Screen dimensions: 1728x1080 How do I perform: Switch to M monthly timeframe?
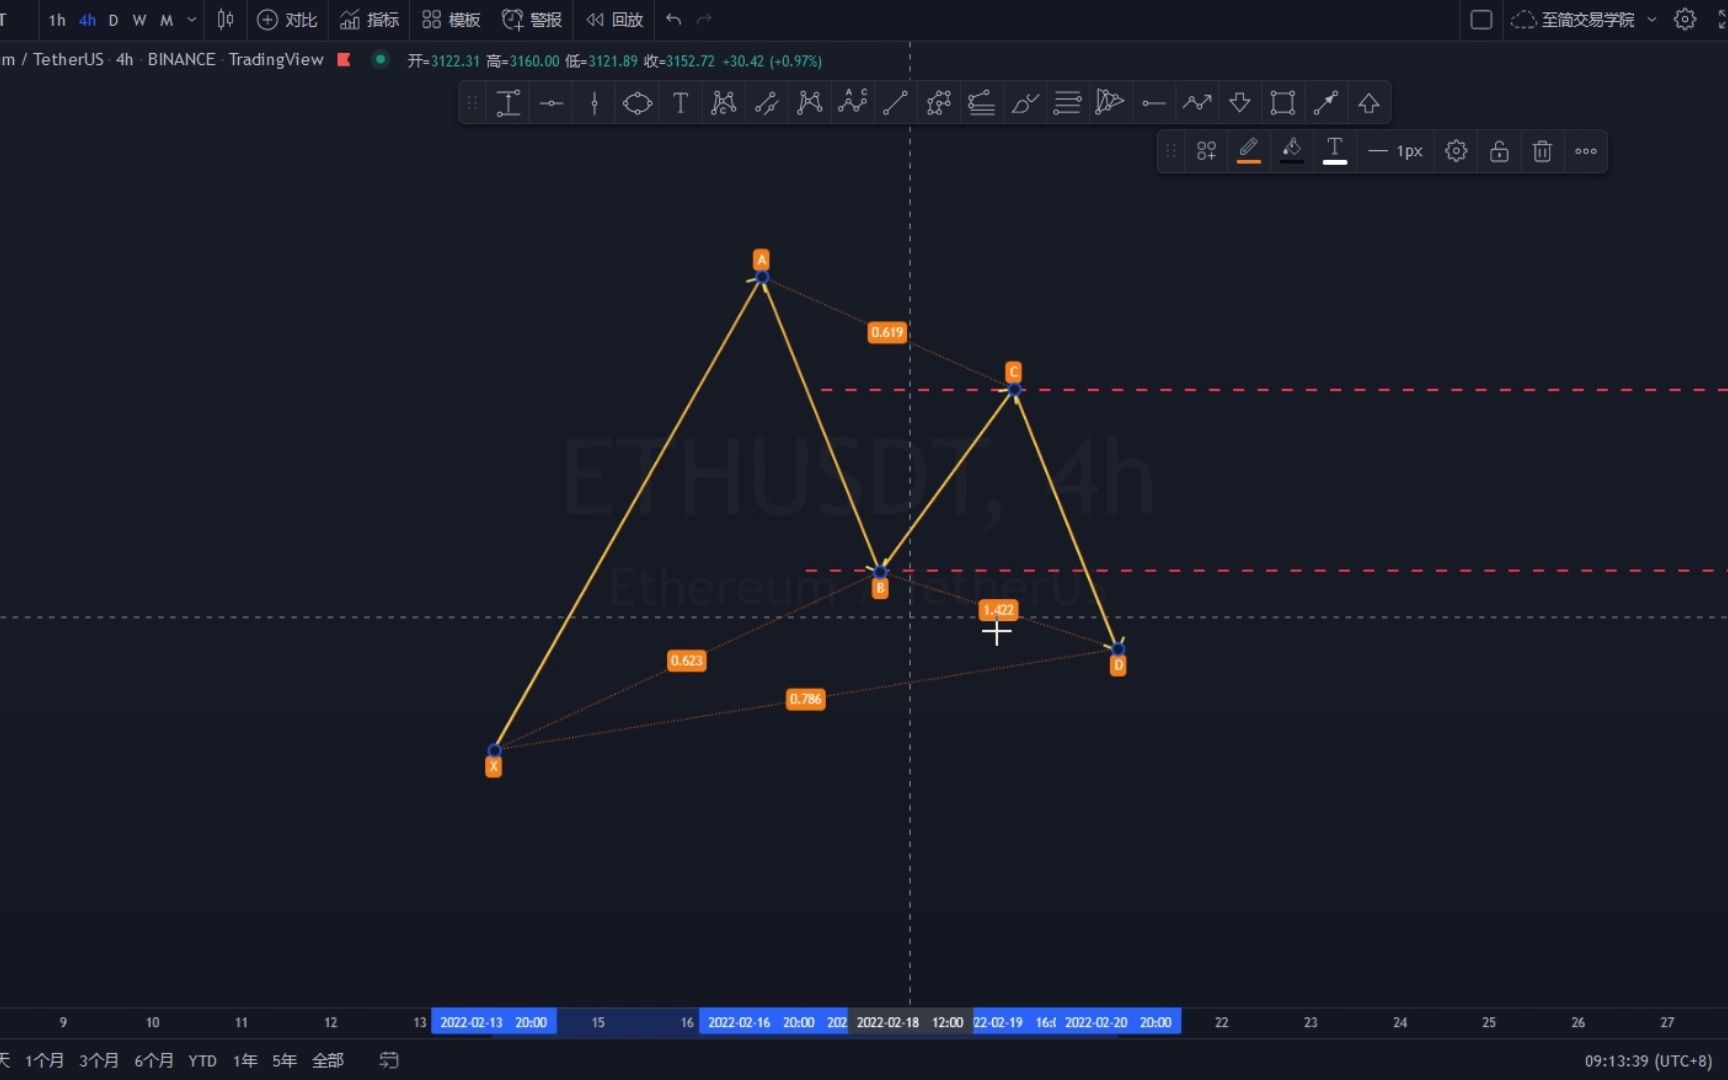pos(166,20)
